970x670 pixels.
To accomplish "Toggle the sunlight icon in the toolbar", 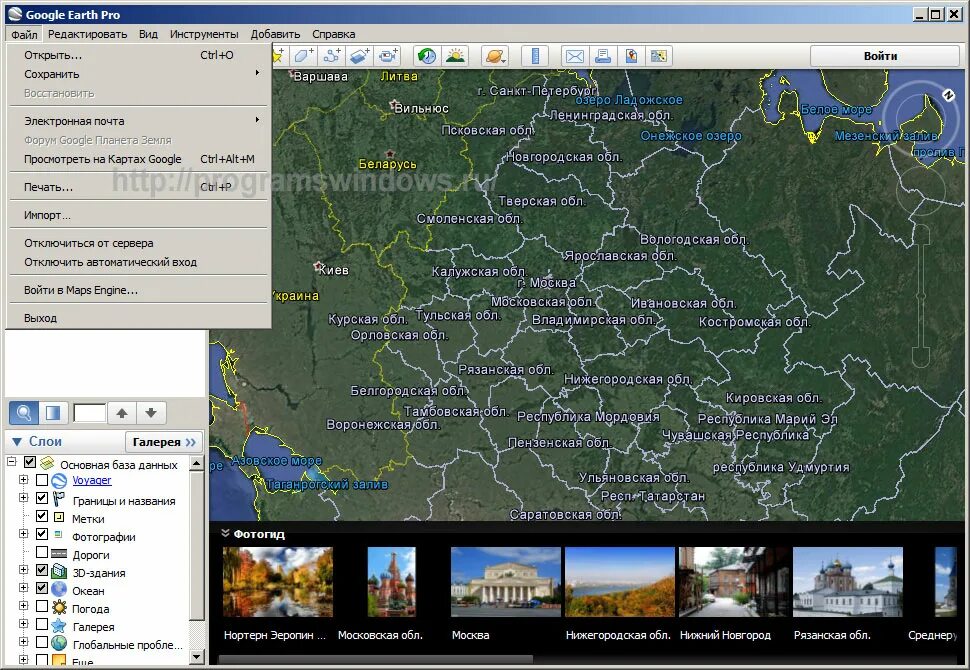I will click(455, 56).
